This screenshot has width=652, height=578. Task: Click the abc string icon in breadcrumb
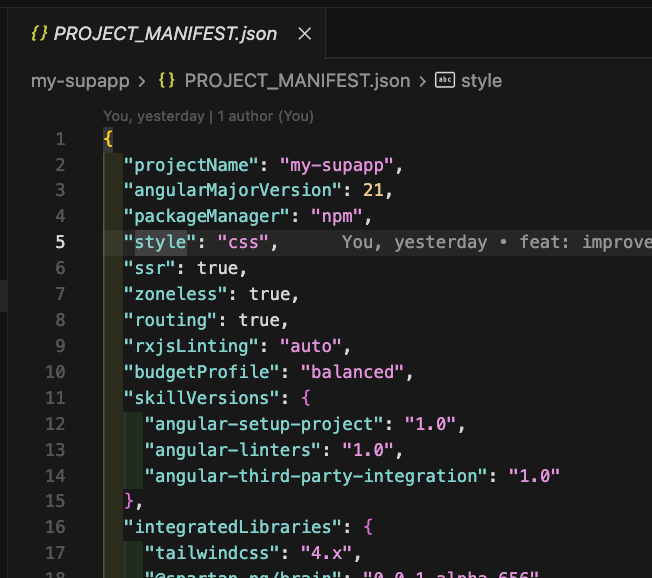(445, 80)
